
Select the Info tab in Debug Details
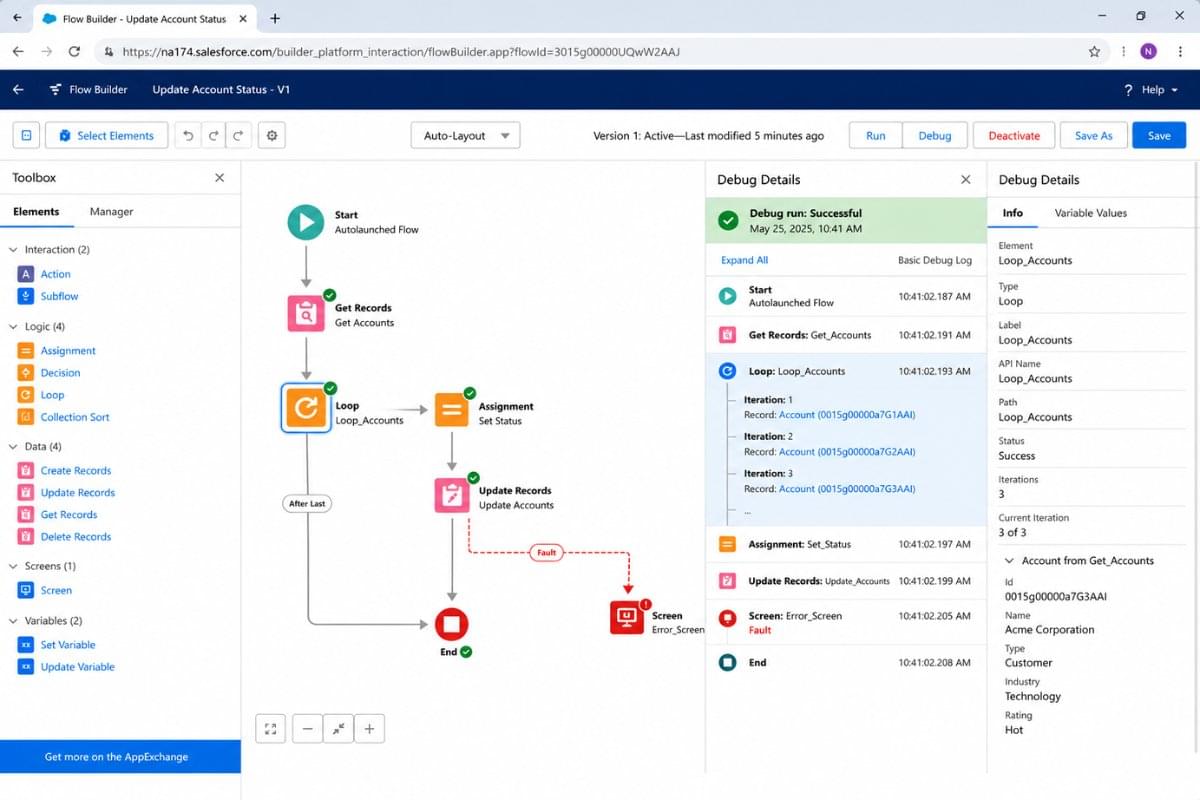click(1013, 213)
